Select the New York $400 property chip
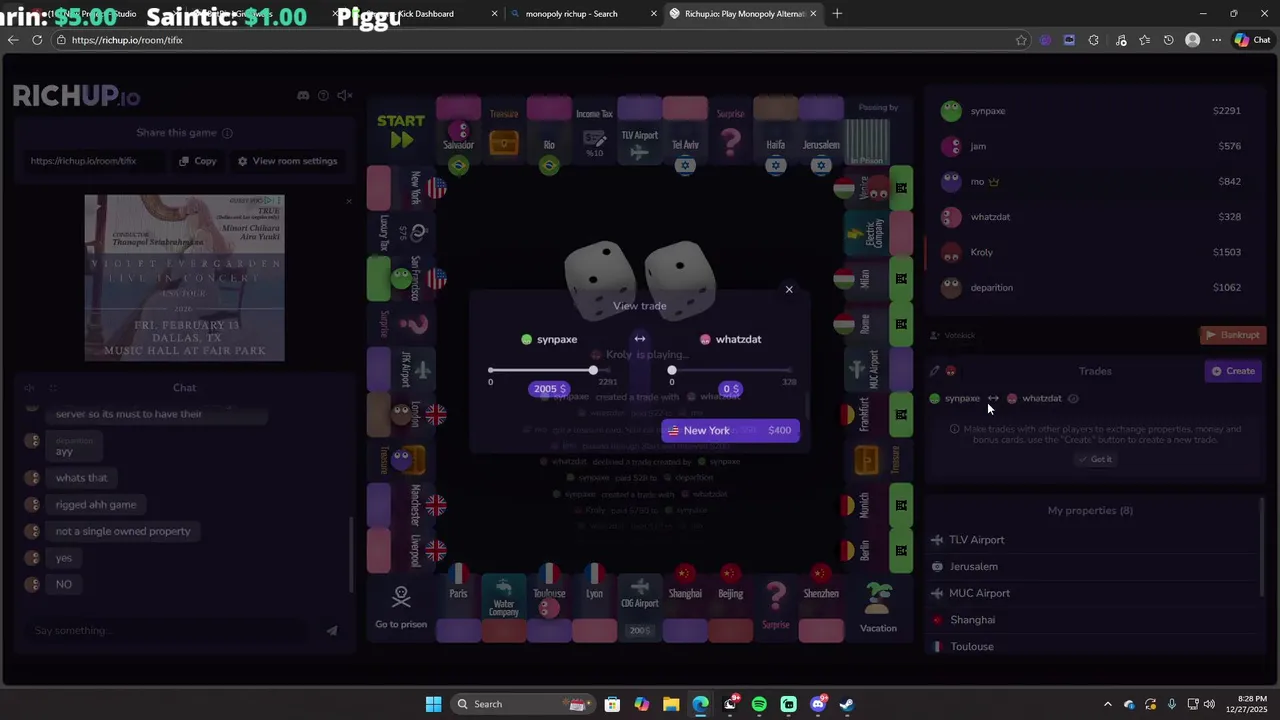Image resolution: width=1280 pixels, height=720 pixels. [730, 431]
